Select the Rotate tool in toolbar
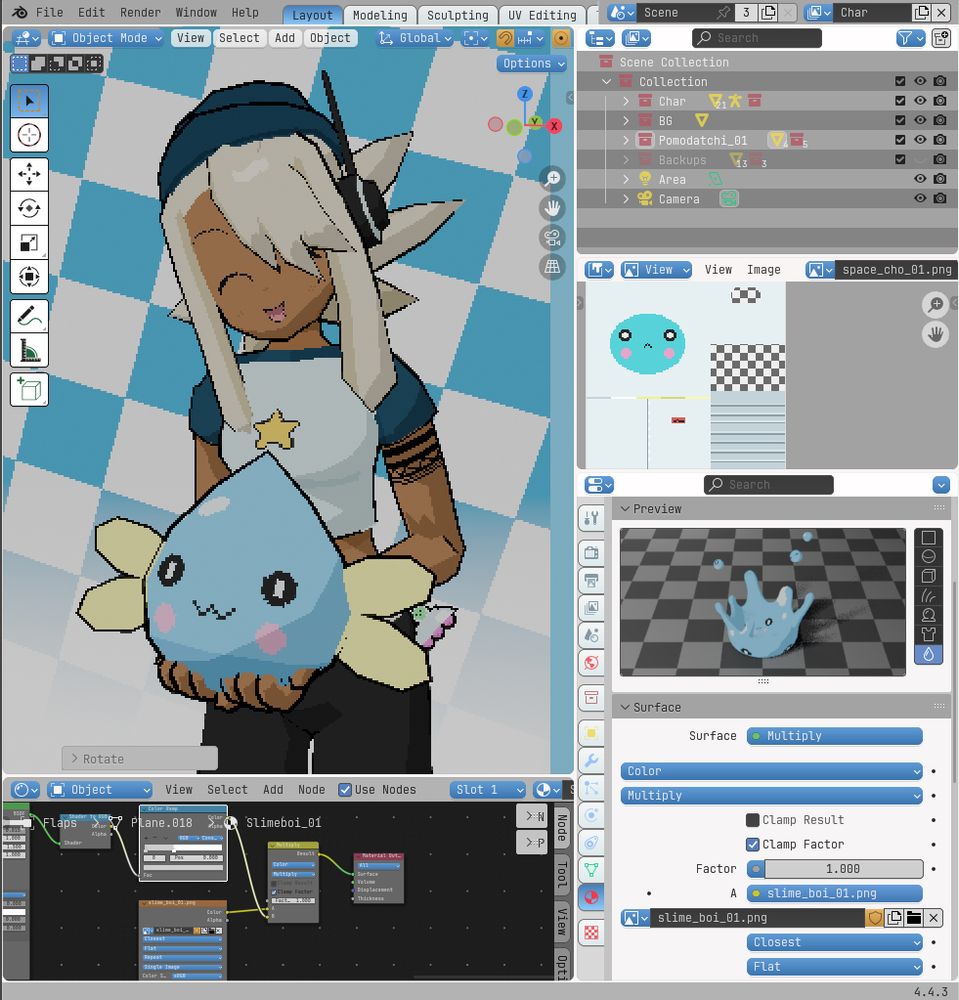Screen dimensions: 959x1000 29,209
